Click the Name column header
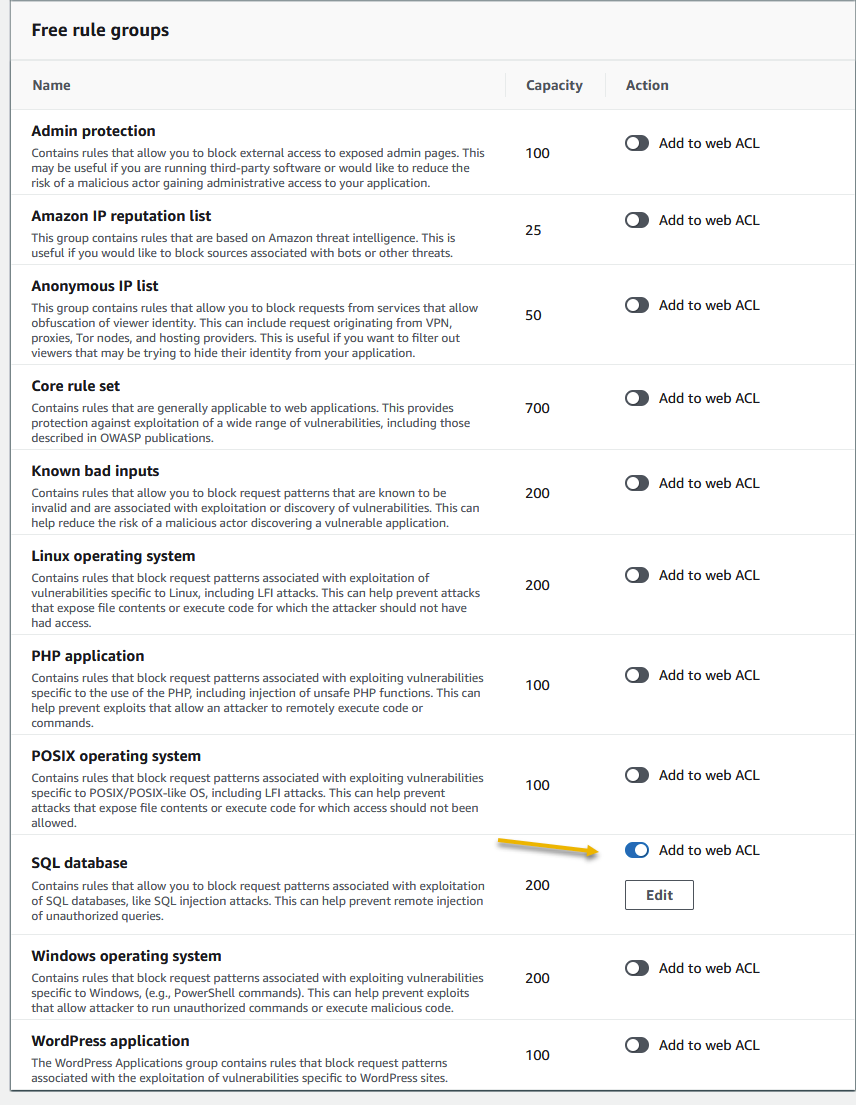Image resolution: width=856 pixels, height=1105 pixels. (51, 85)
